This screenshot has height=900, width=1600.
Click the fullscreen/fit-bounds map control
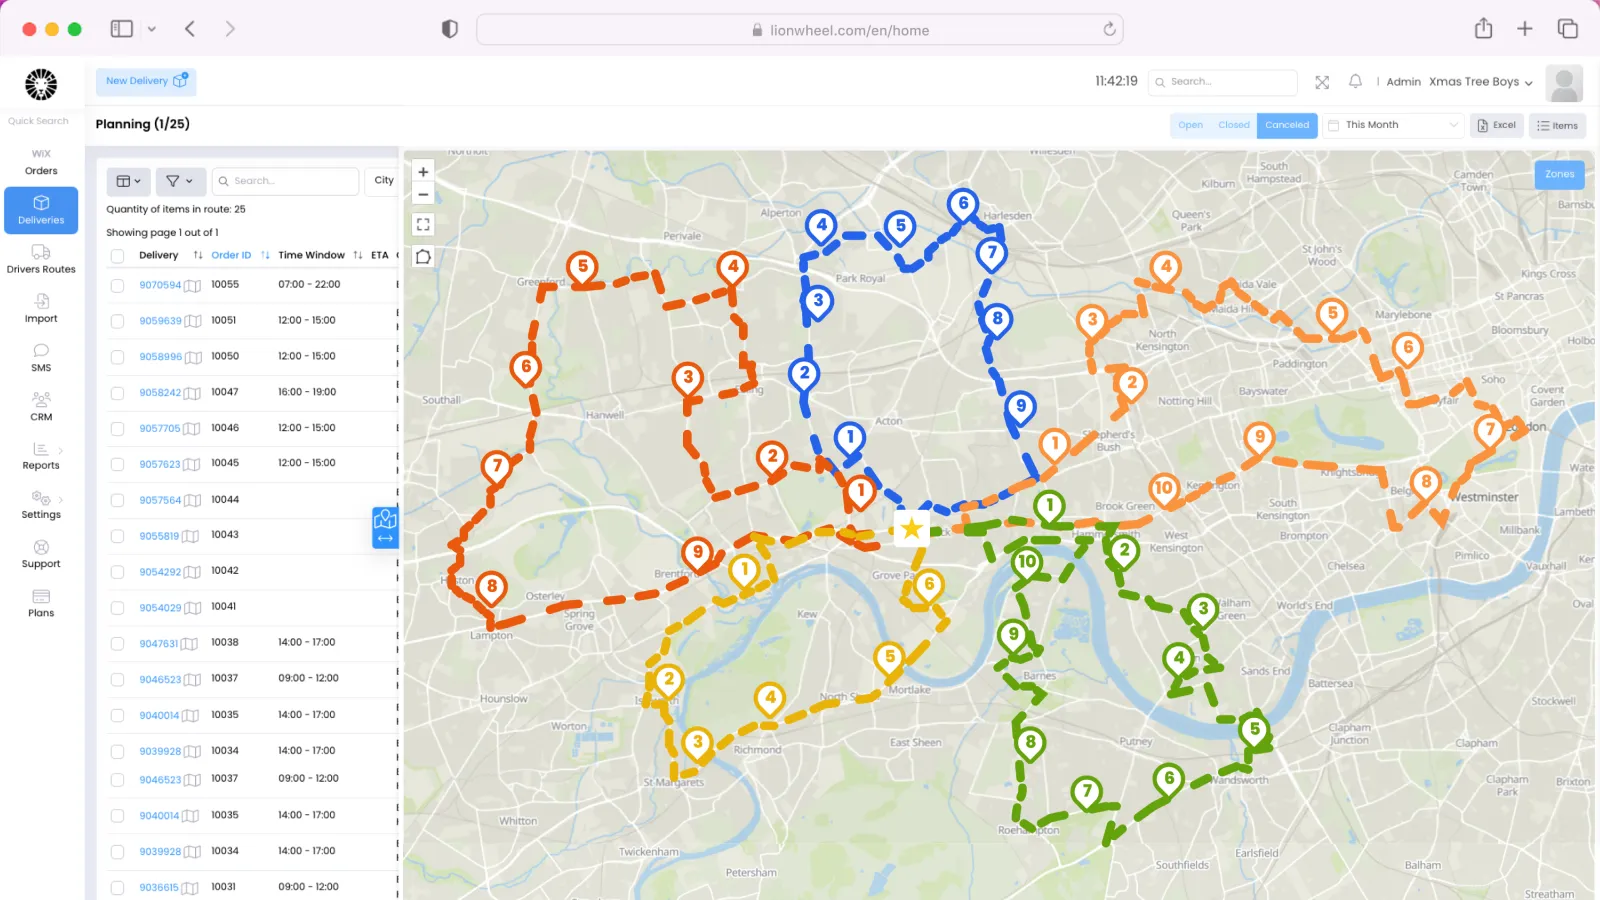click(x=422, y=224)
